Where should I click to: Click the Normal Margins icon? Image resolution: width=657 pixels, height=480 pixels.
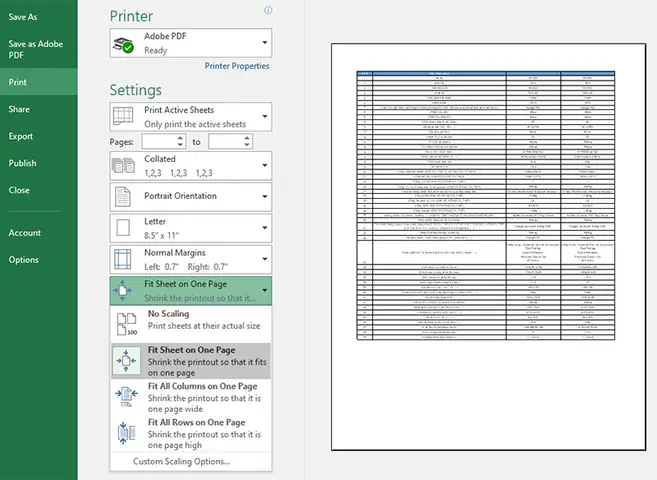(123, 259)
